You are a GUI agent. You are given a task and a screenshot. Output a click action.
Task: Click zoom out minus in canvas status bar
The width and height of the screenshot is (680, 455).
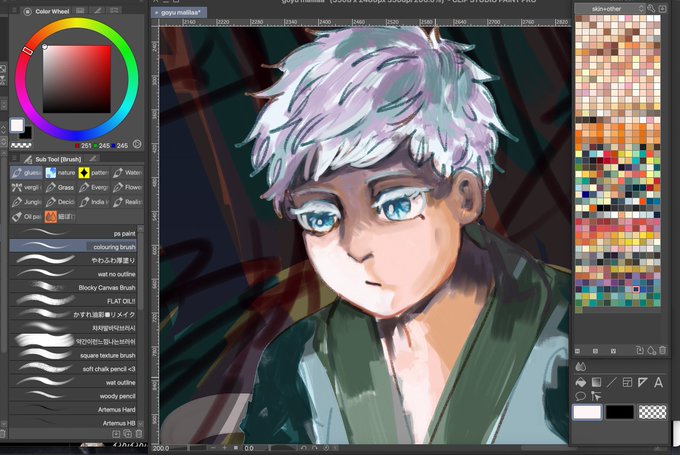pos(213,448)
